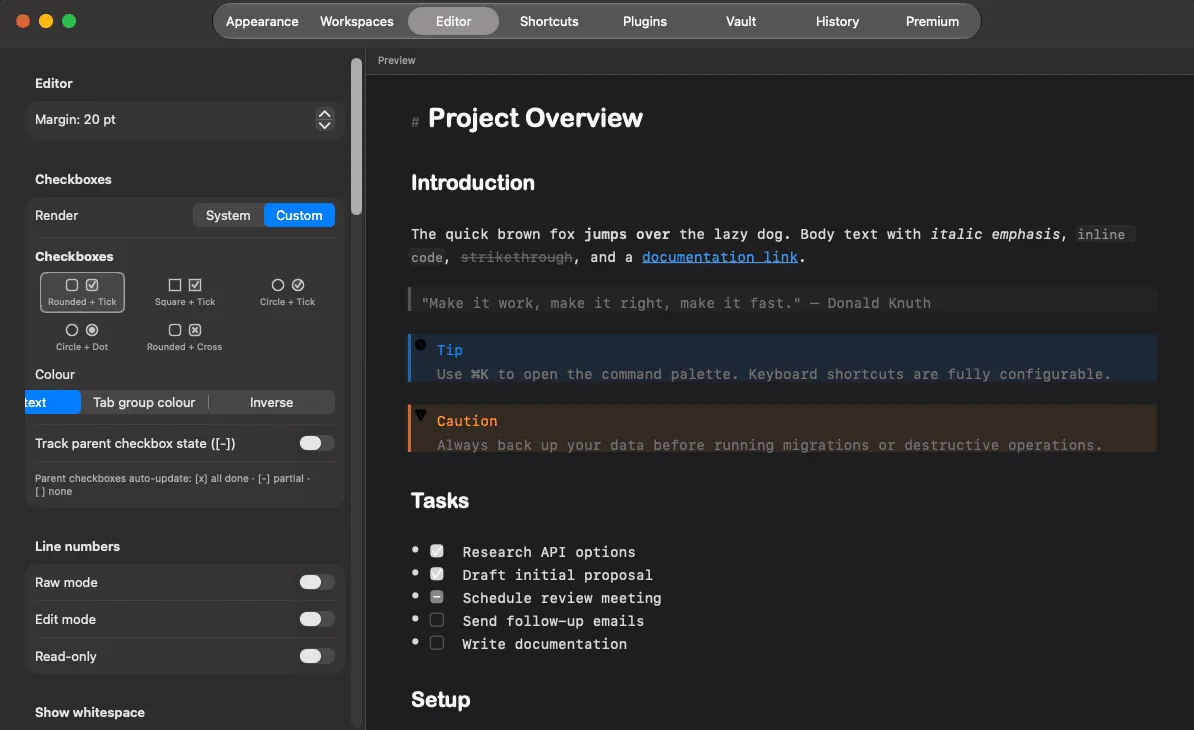Choose the Square + Tick checkbox style
1194x730 pixels.
click(x=185, y=292)
